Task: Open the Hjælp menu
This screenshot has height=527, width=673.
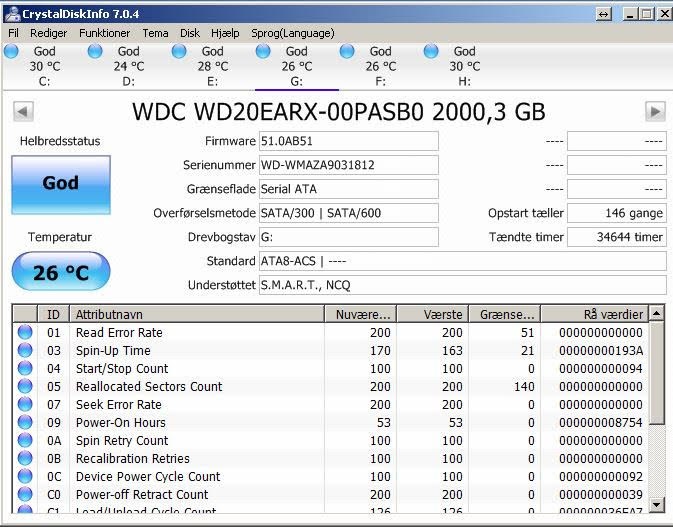Action: [225, 33]
